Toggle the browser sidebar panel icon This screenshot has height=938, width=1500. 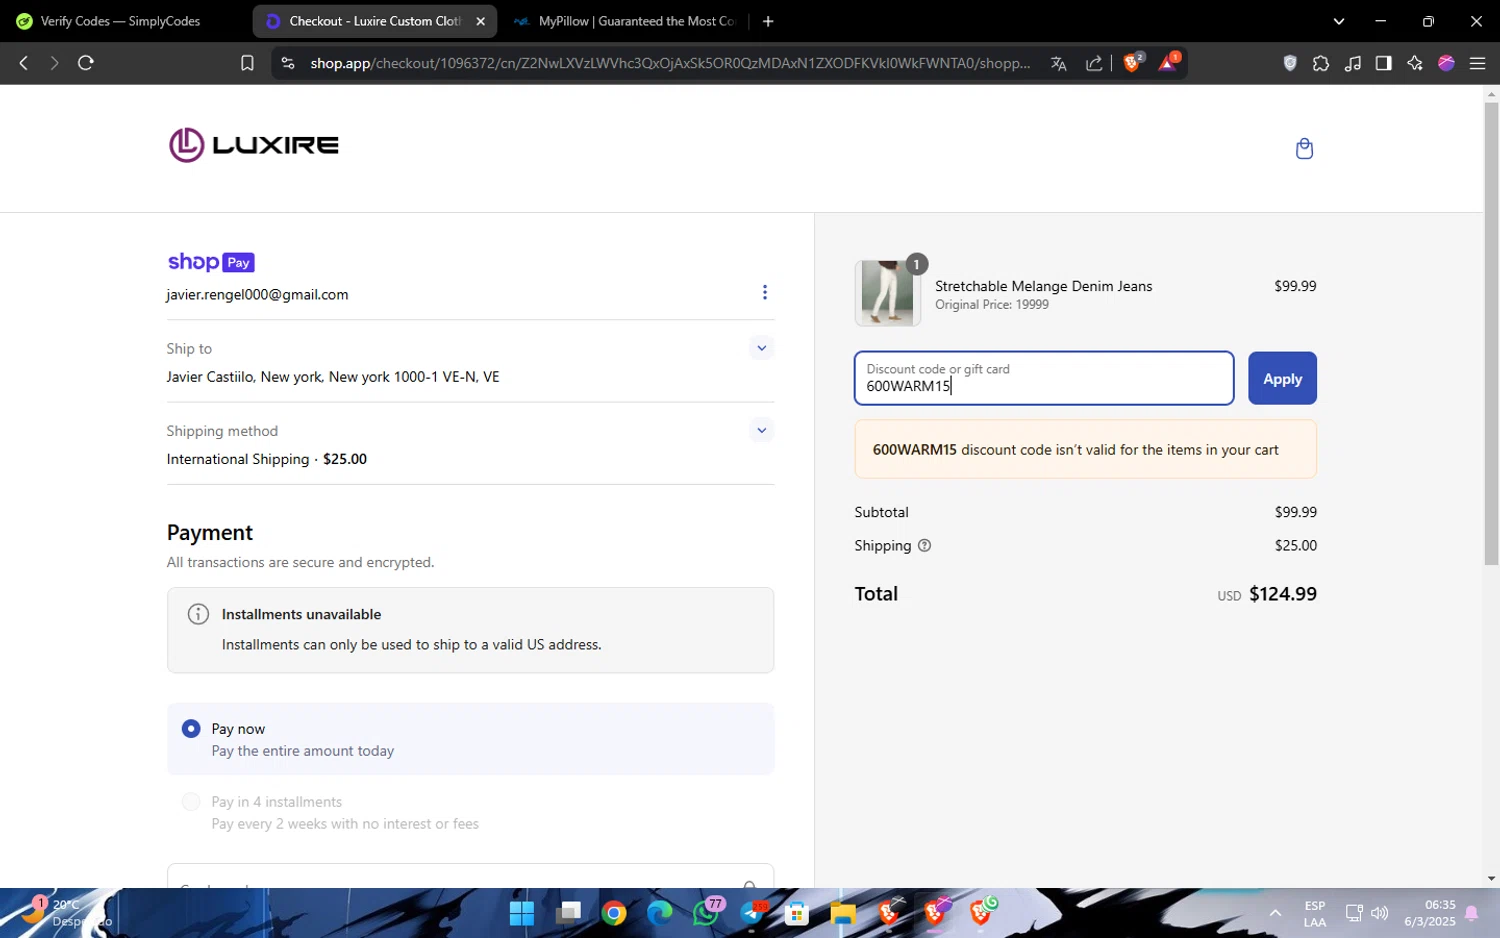click(1384, 63)
